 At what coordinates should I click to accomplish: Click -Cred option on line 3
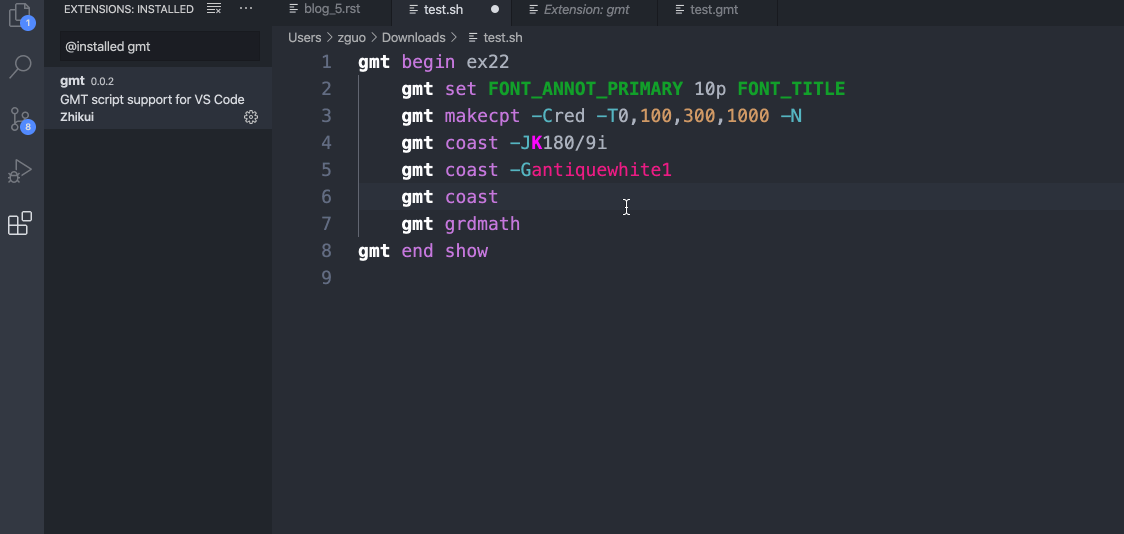[x=558, y=116]
